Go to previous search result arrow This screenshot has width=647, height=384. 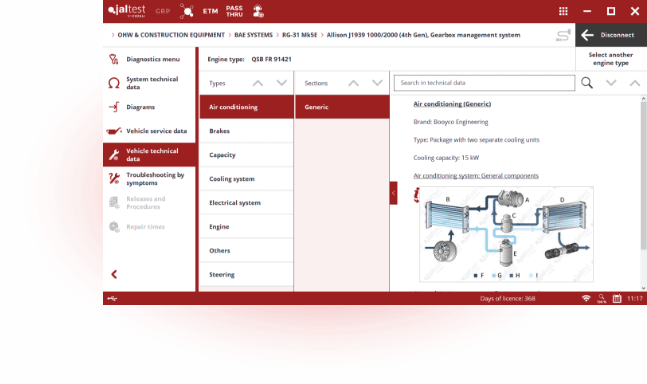(x=635, y=83)
